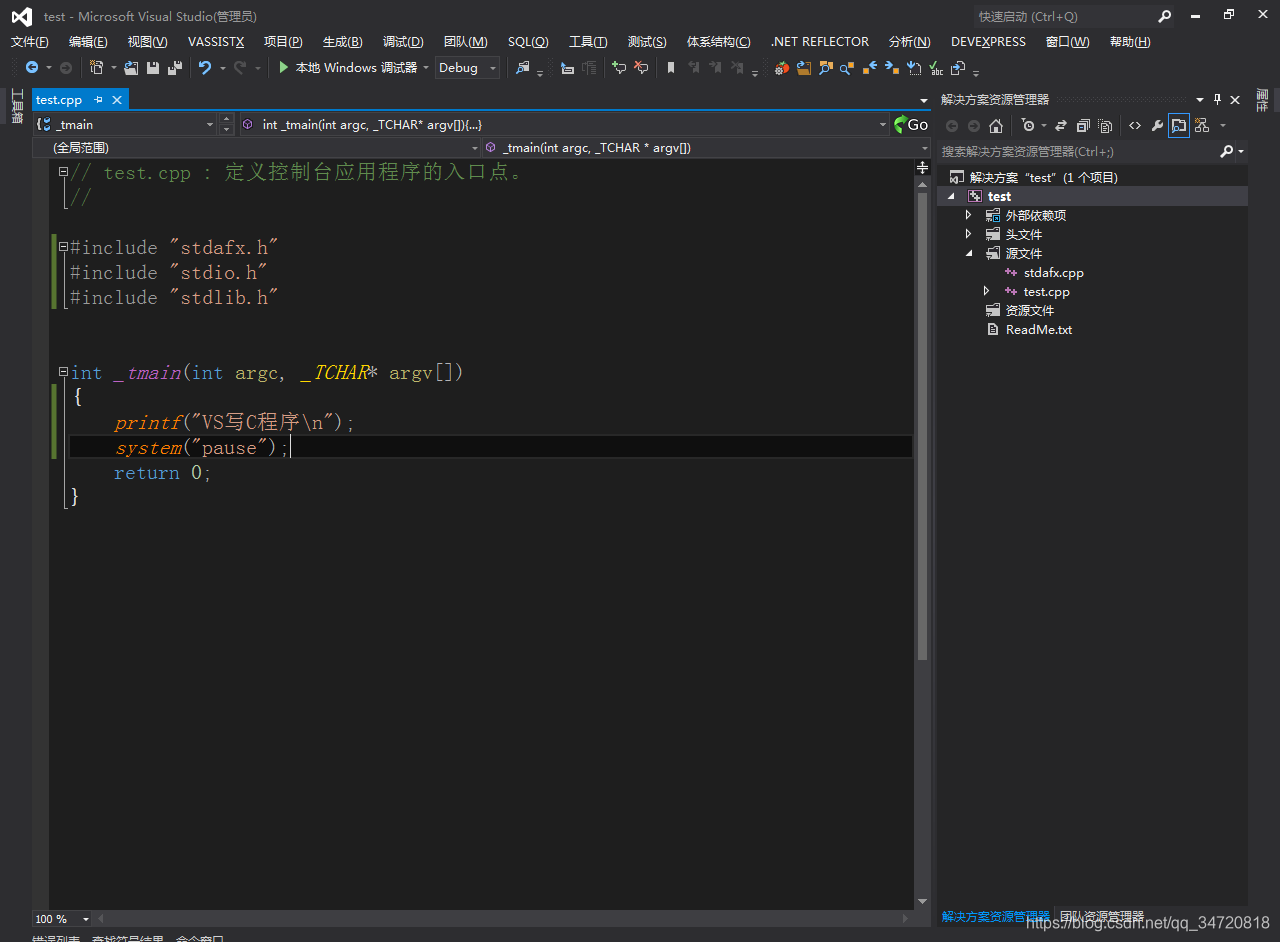Toggle Preview Selected Items button
1280x942 pixels.
tap(1179, 126)
